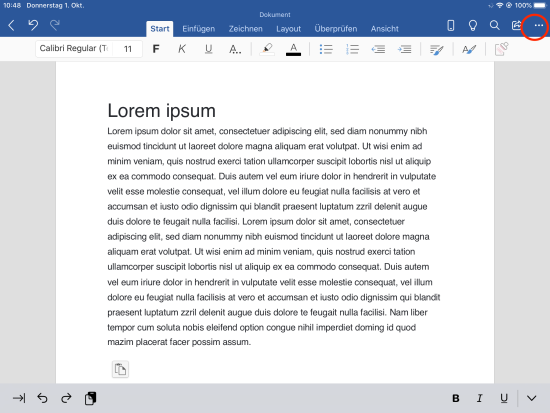
Task: Toggle italic with the K button
Action: pyautogui.click(x=182, y=49)
